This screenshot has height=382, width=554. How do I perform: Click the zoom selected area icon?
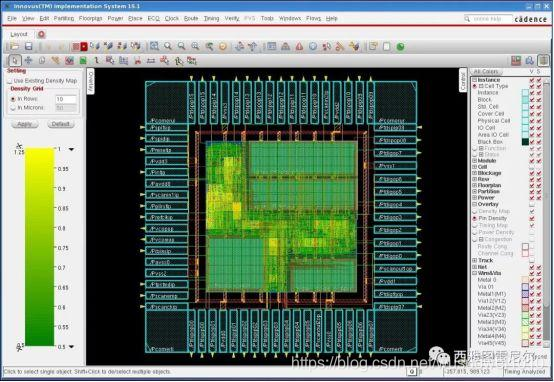[x=195, y=46]
